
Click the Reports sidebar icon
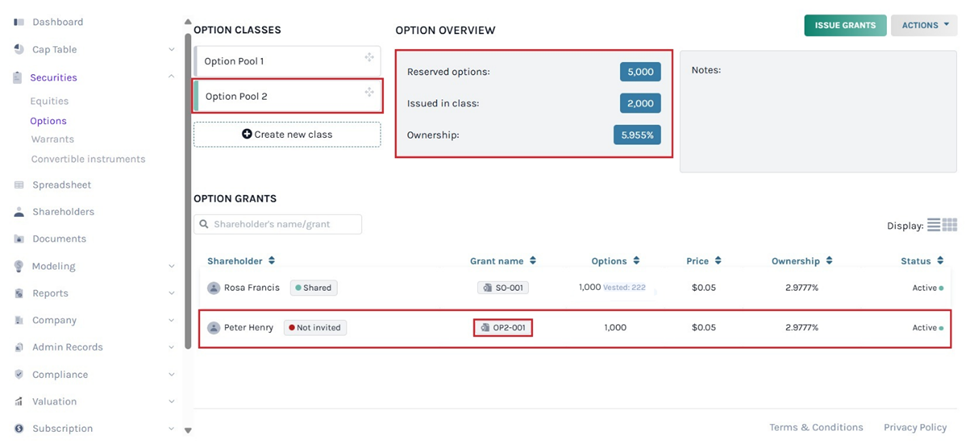(x=19, y=293)
